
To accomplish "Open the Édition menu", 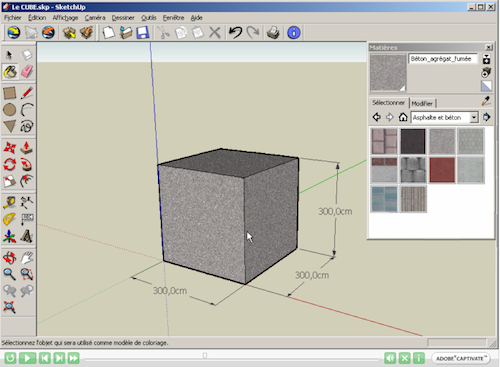I will coord(37,18).
